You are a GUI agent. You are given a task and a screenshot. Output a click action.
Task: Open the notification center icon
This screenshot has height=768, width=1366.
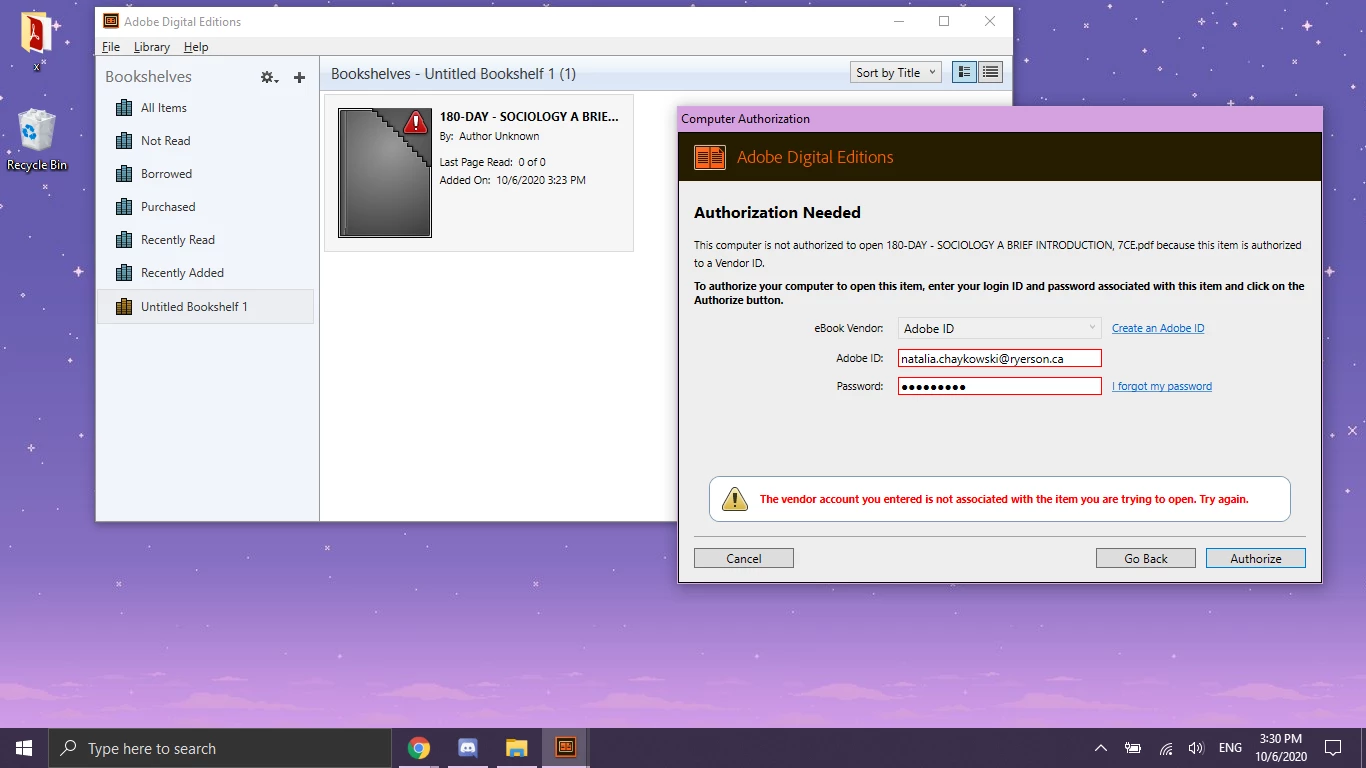pyautogui.click(x=1333, y=748)
